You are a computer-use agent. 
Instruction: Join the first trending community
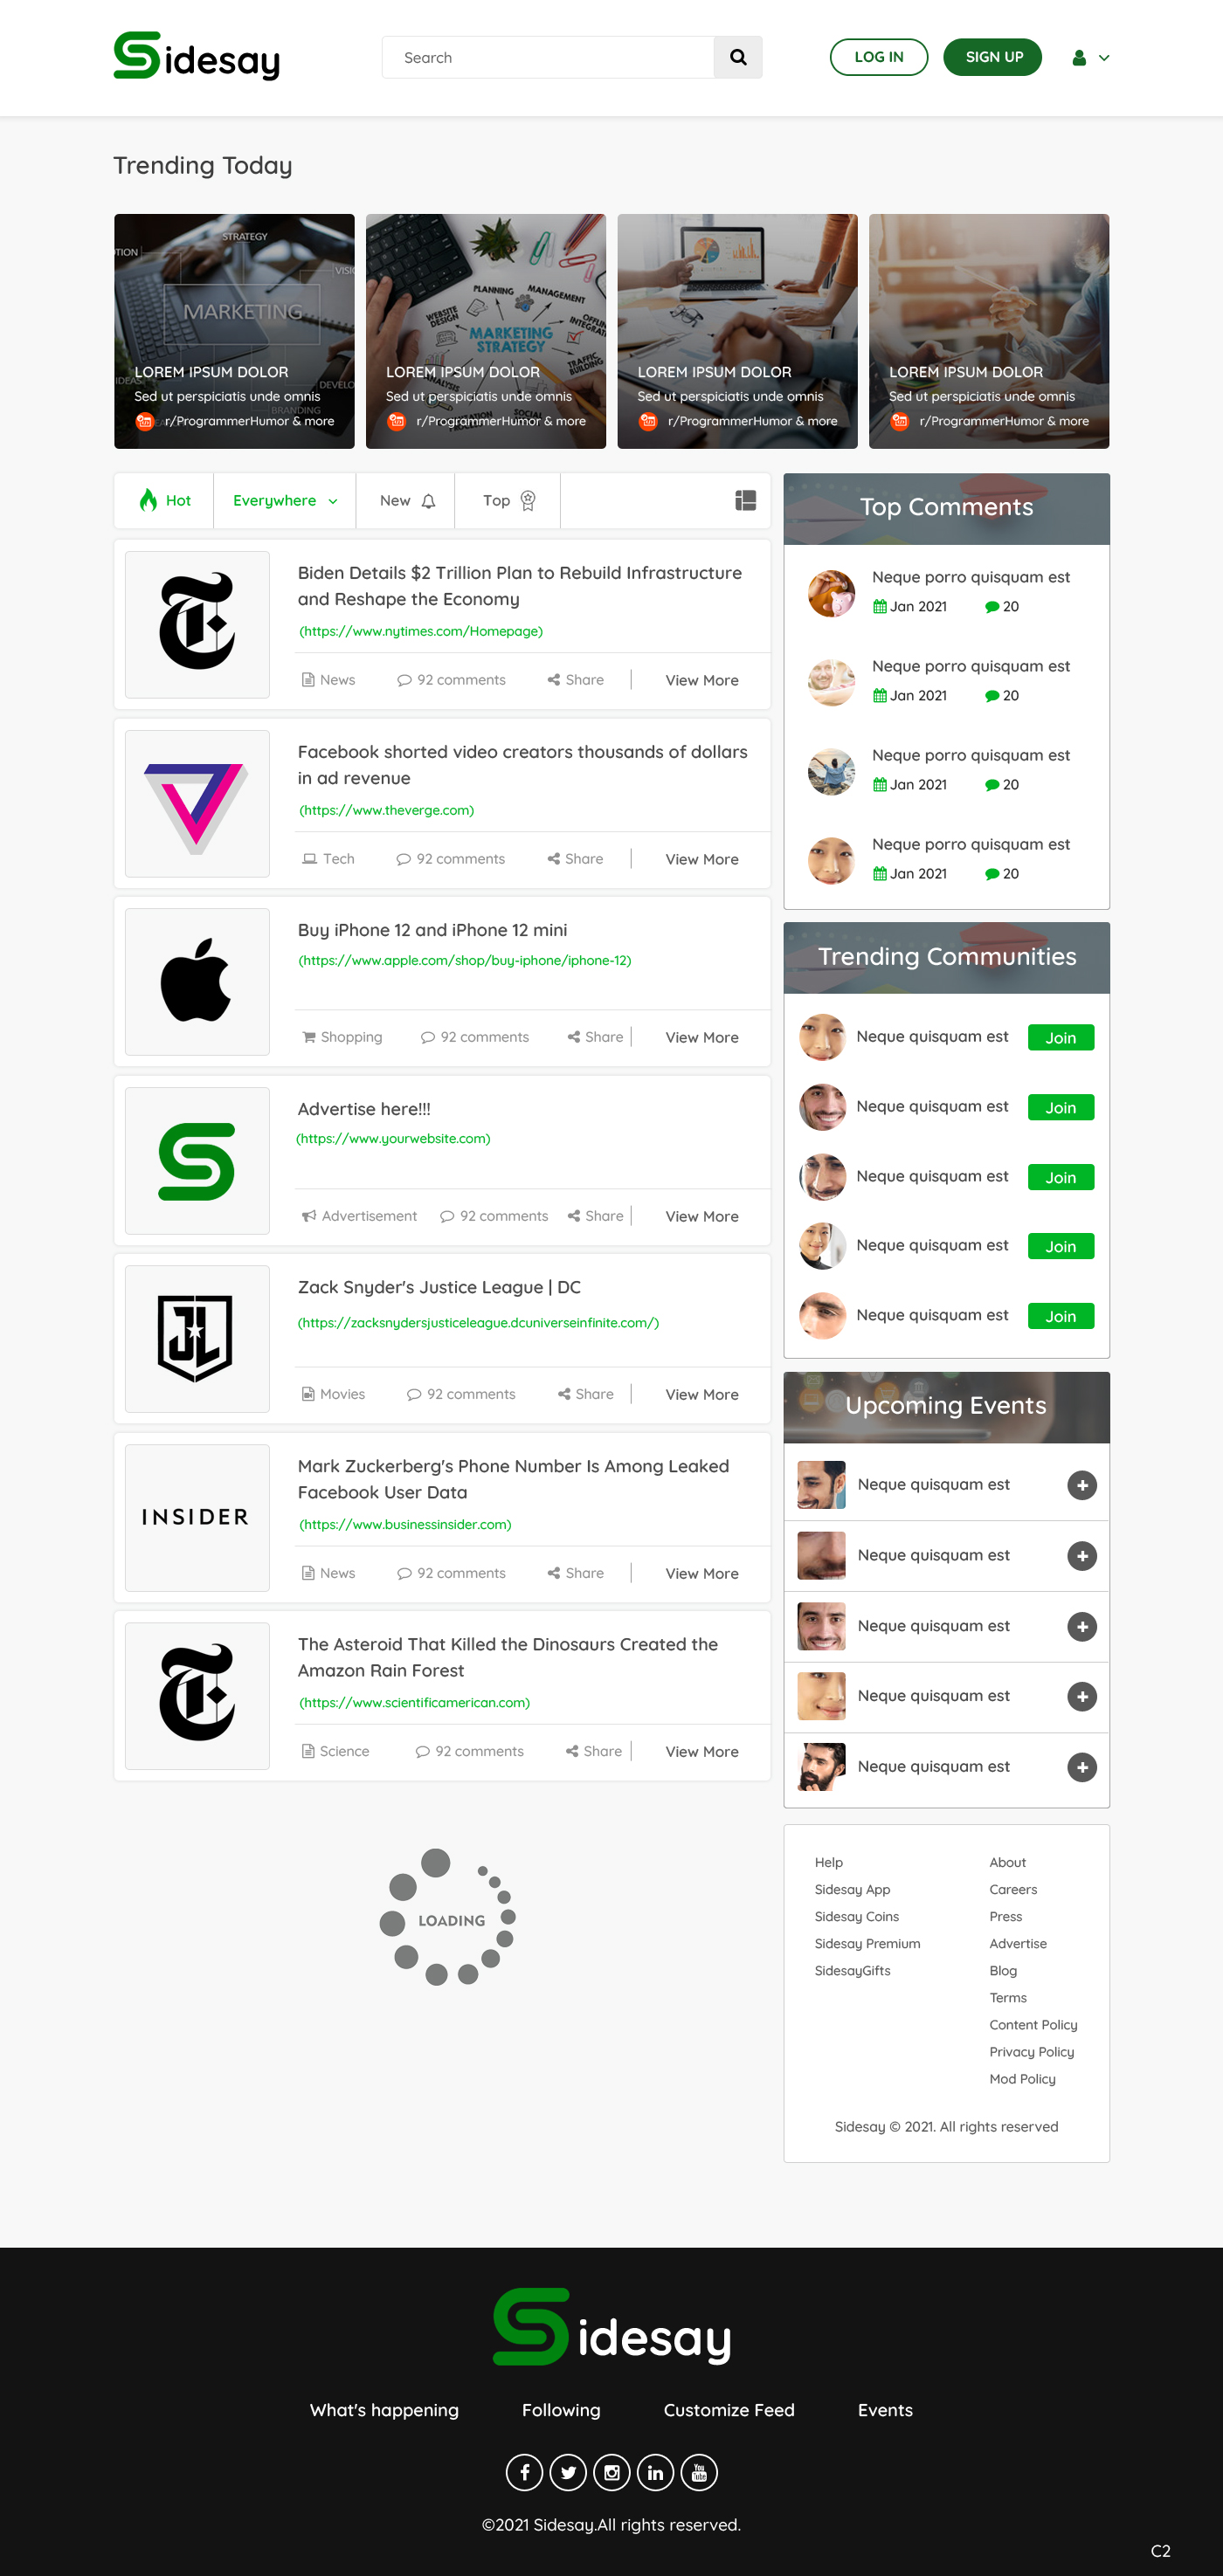[1060, 1037]
